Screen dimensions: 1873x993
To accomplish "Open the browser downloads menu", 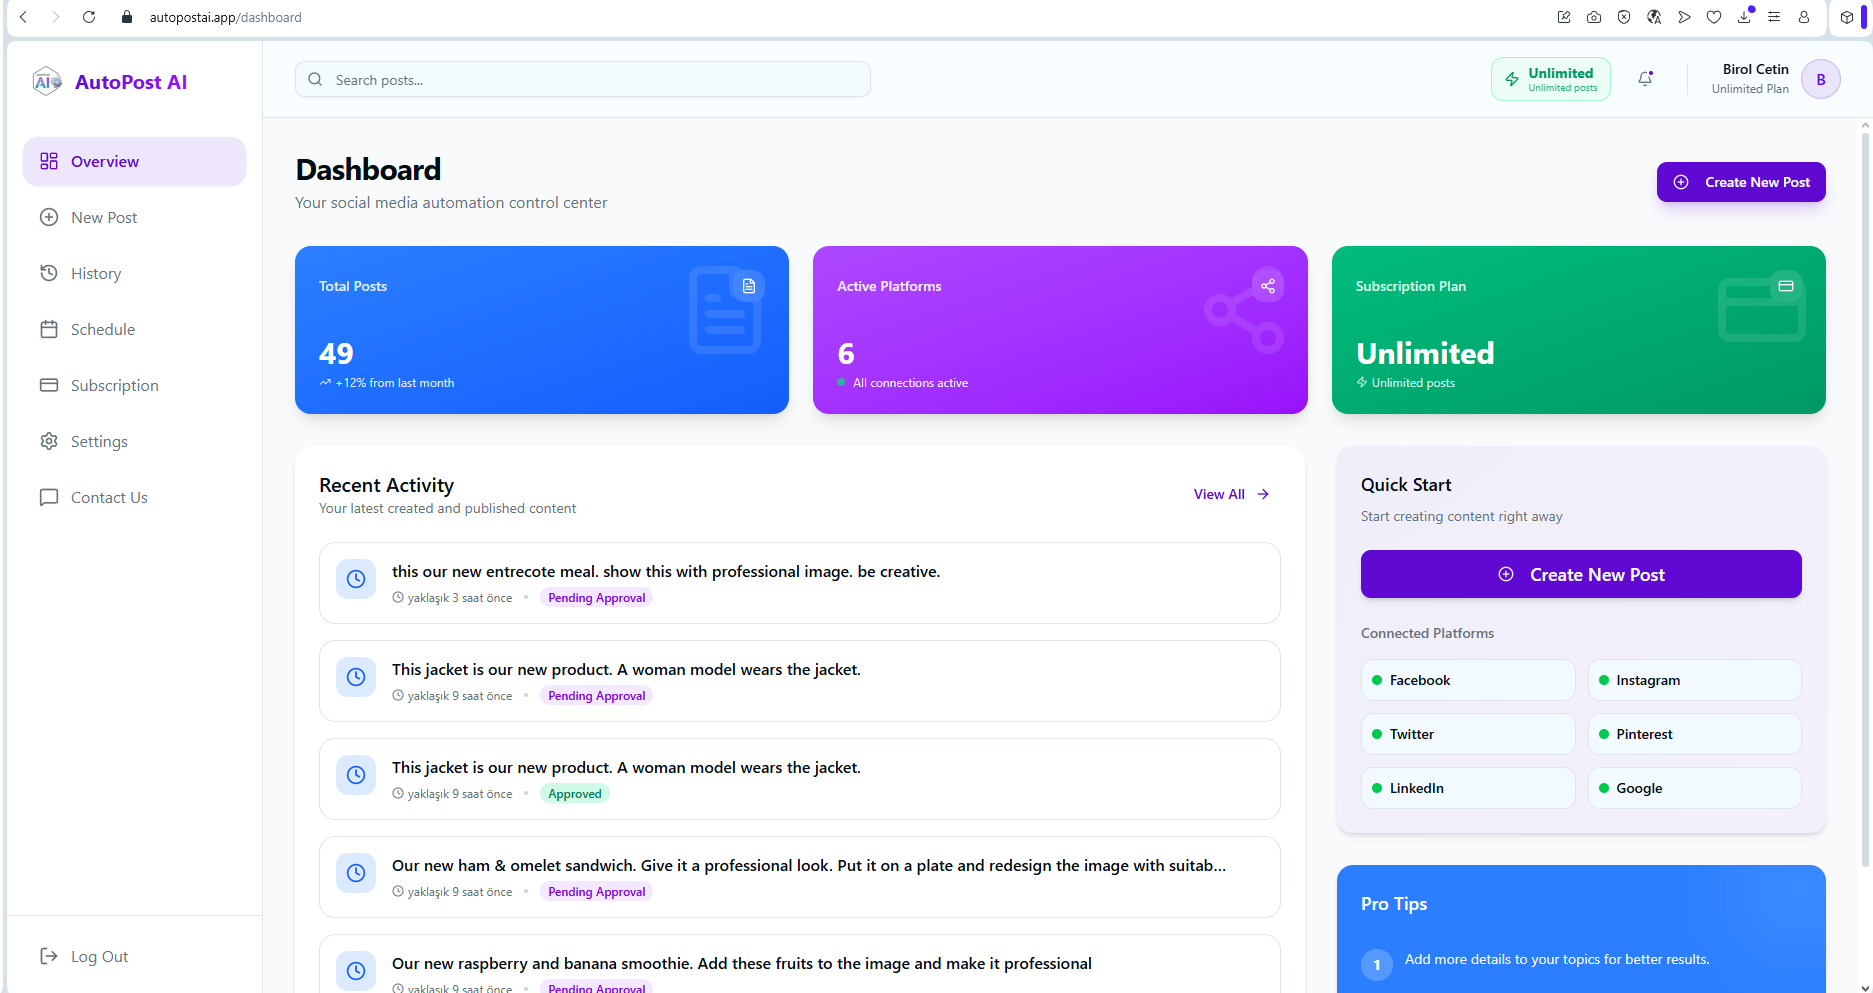I will pyautogui.click(x=1744, y=17).
